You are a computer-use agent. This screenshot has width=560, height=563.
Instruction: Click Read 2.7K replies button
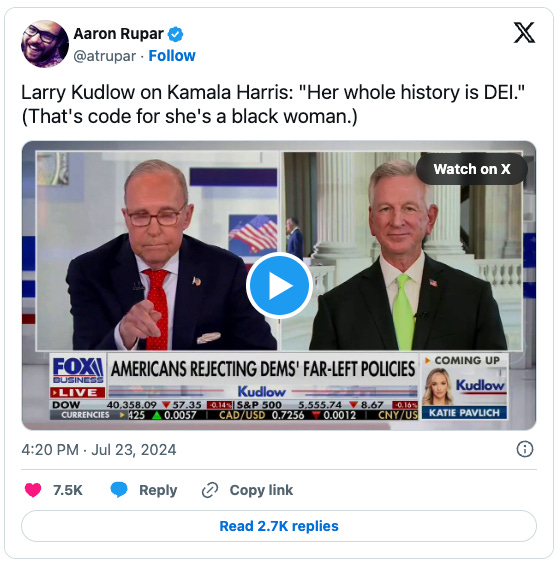point(279,526)
